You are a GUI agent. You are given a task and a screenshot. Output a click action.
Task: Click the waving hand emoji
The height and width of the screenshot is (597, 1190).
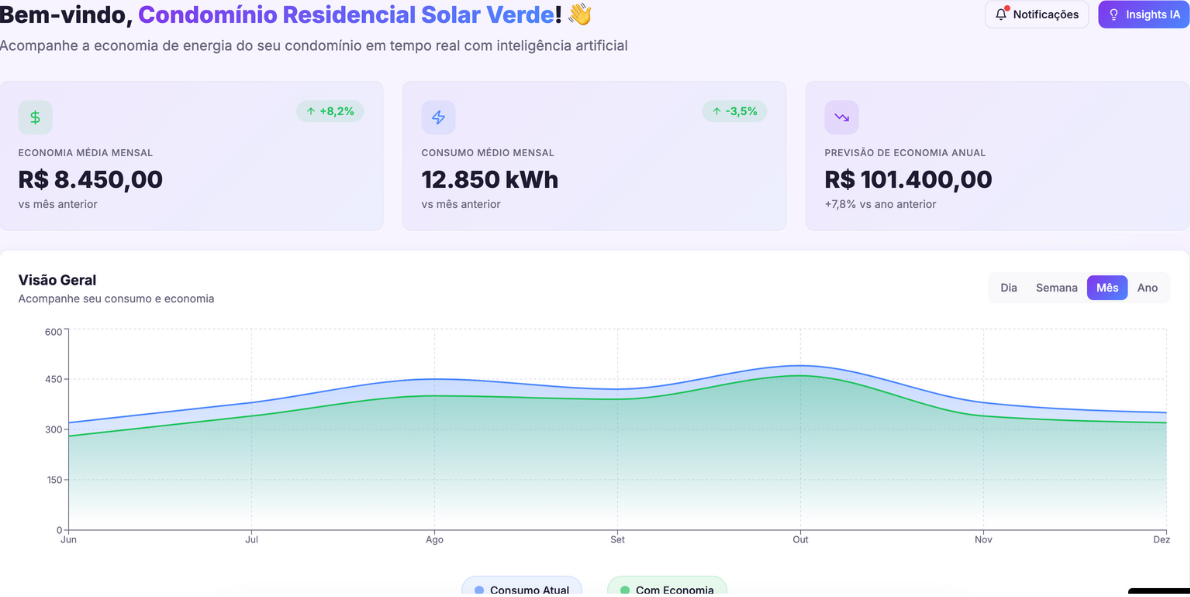[580, 14]
